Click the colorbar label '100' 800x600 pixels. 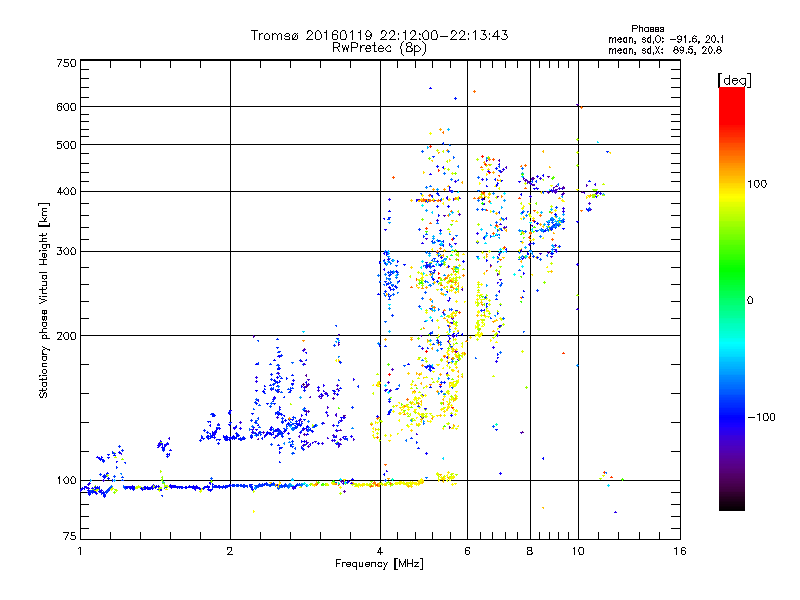tap(757, 184)
